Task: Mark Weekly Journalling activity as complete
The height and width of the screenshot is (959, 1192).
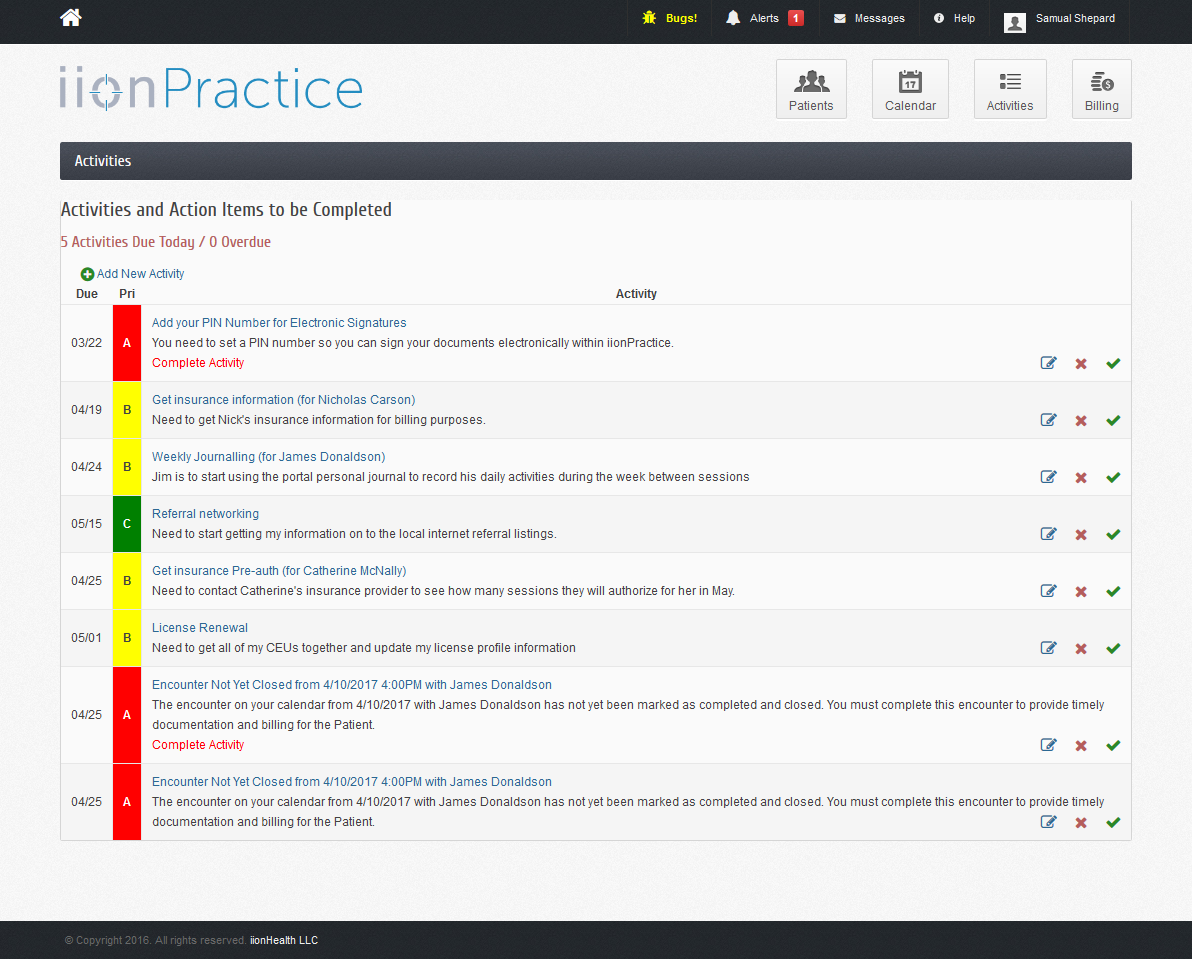Action: pos(1113,477)
